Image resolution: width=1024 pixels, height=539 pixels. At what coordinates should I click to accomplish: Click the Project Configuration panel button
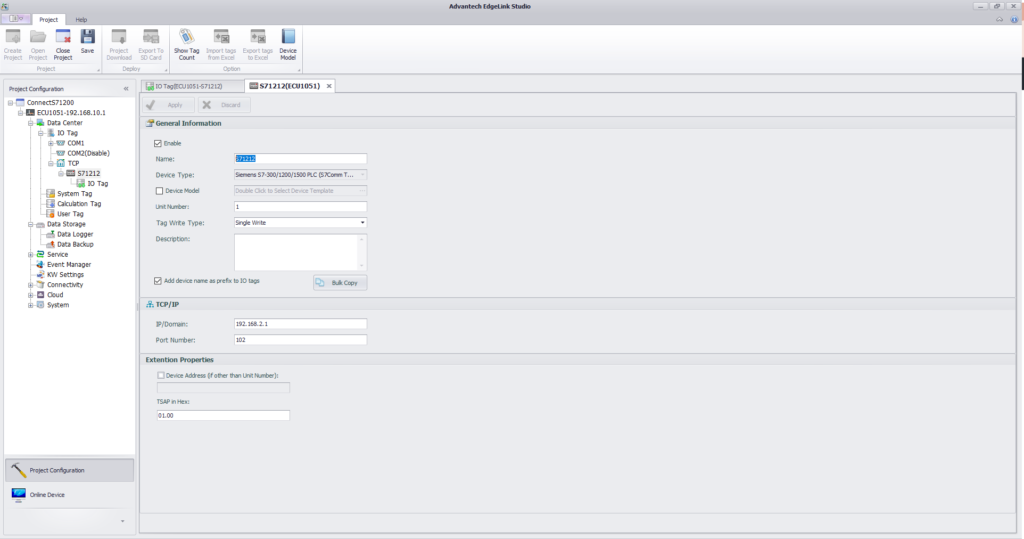pyautogui.click(x=69, y=470)
